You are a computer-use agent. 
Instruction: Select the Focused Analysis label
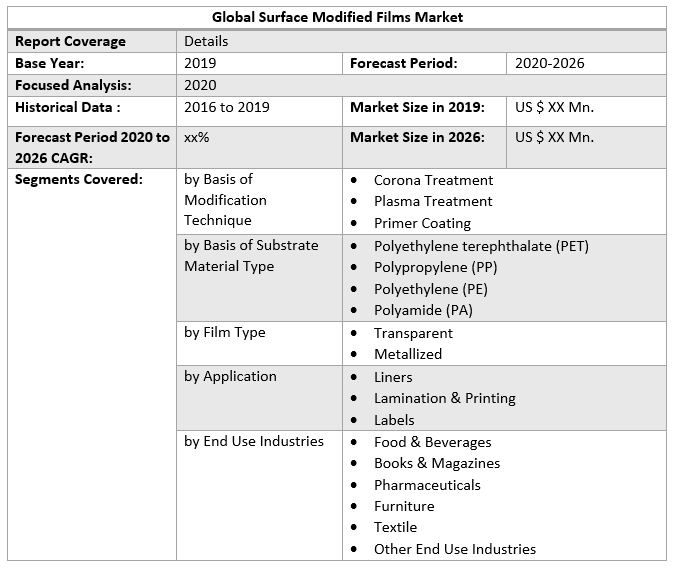coord(73,85)
